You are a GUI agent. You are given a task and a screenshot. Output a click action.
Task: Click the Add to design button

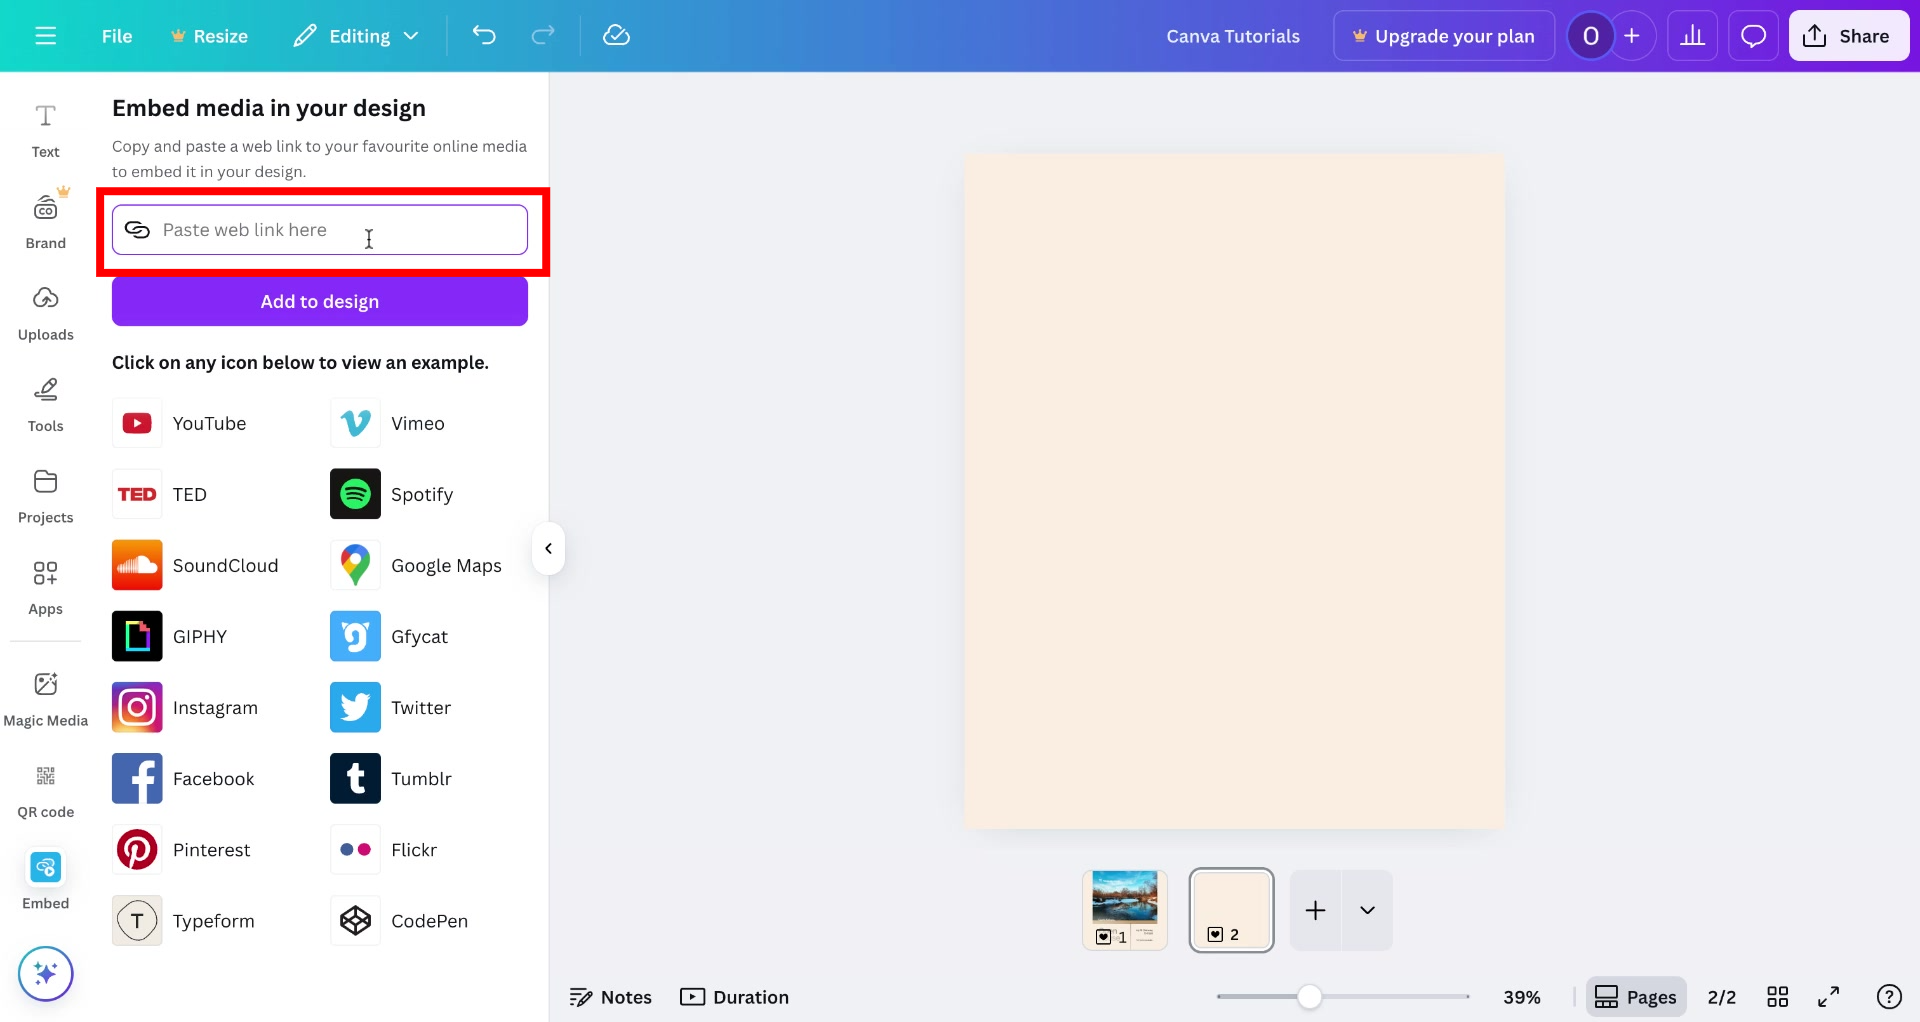[319, 301]
